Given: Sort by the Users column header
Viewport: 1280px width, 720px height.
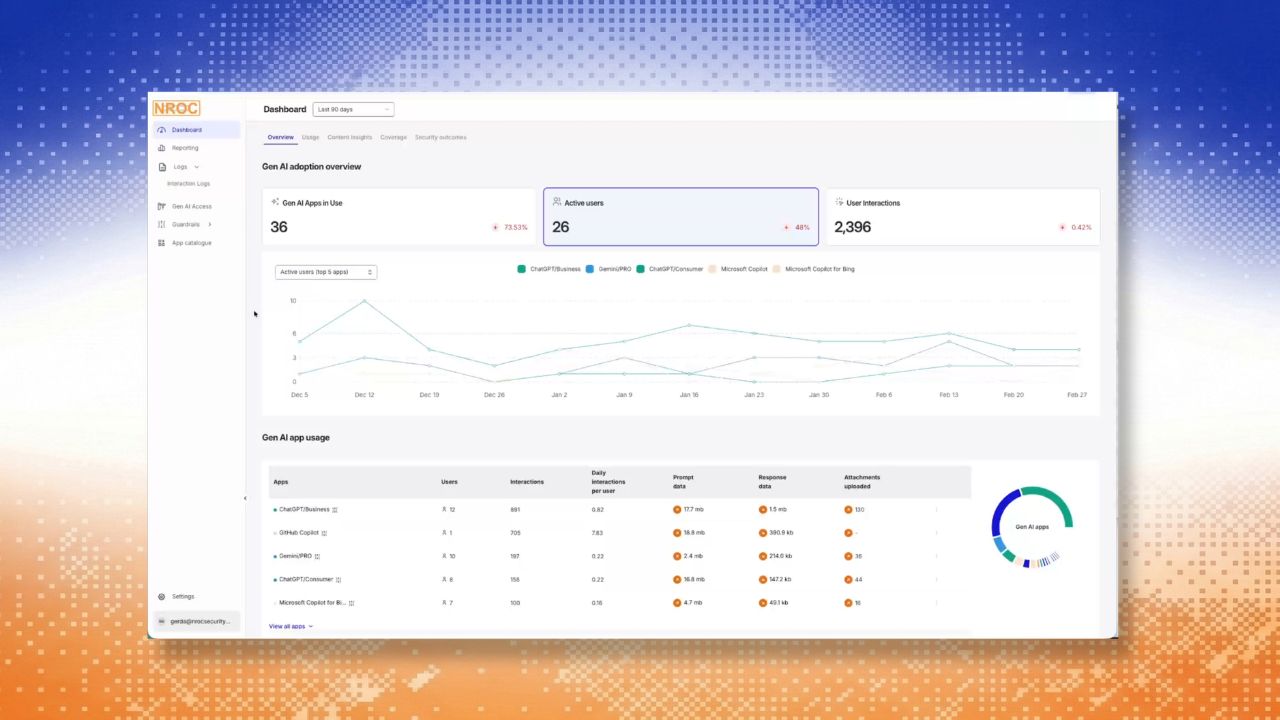Looking at the screenshot, I should coord(449,482).
